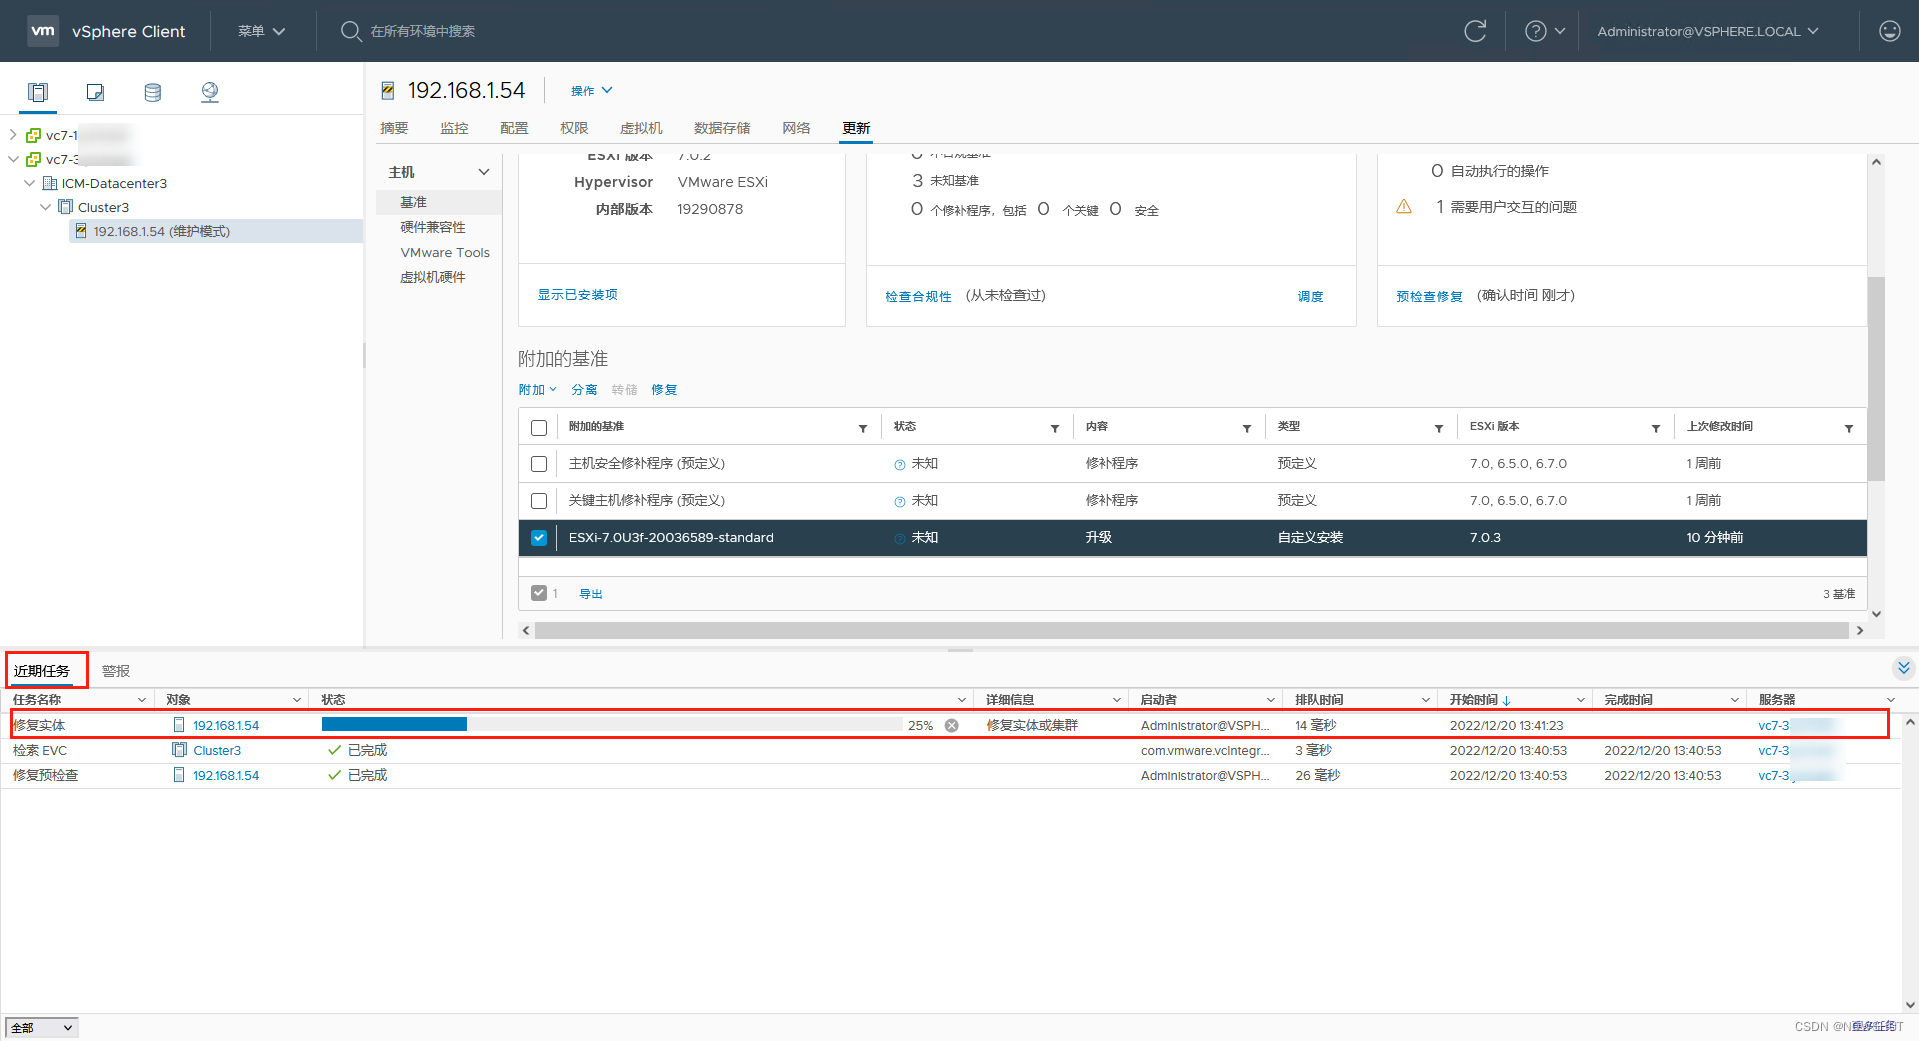Click filter icon on 状态 column

pyautogui.click(x=1055, y=428)
